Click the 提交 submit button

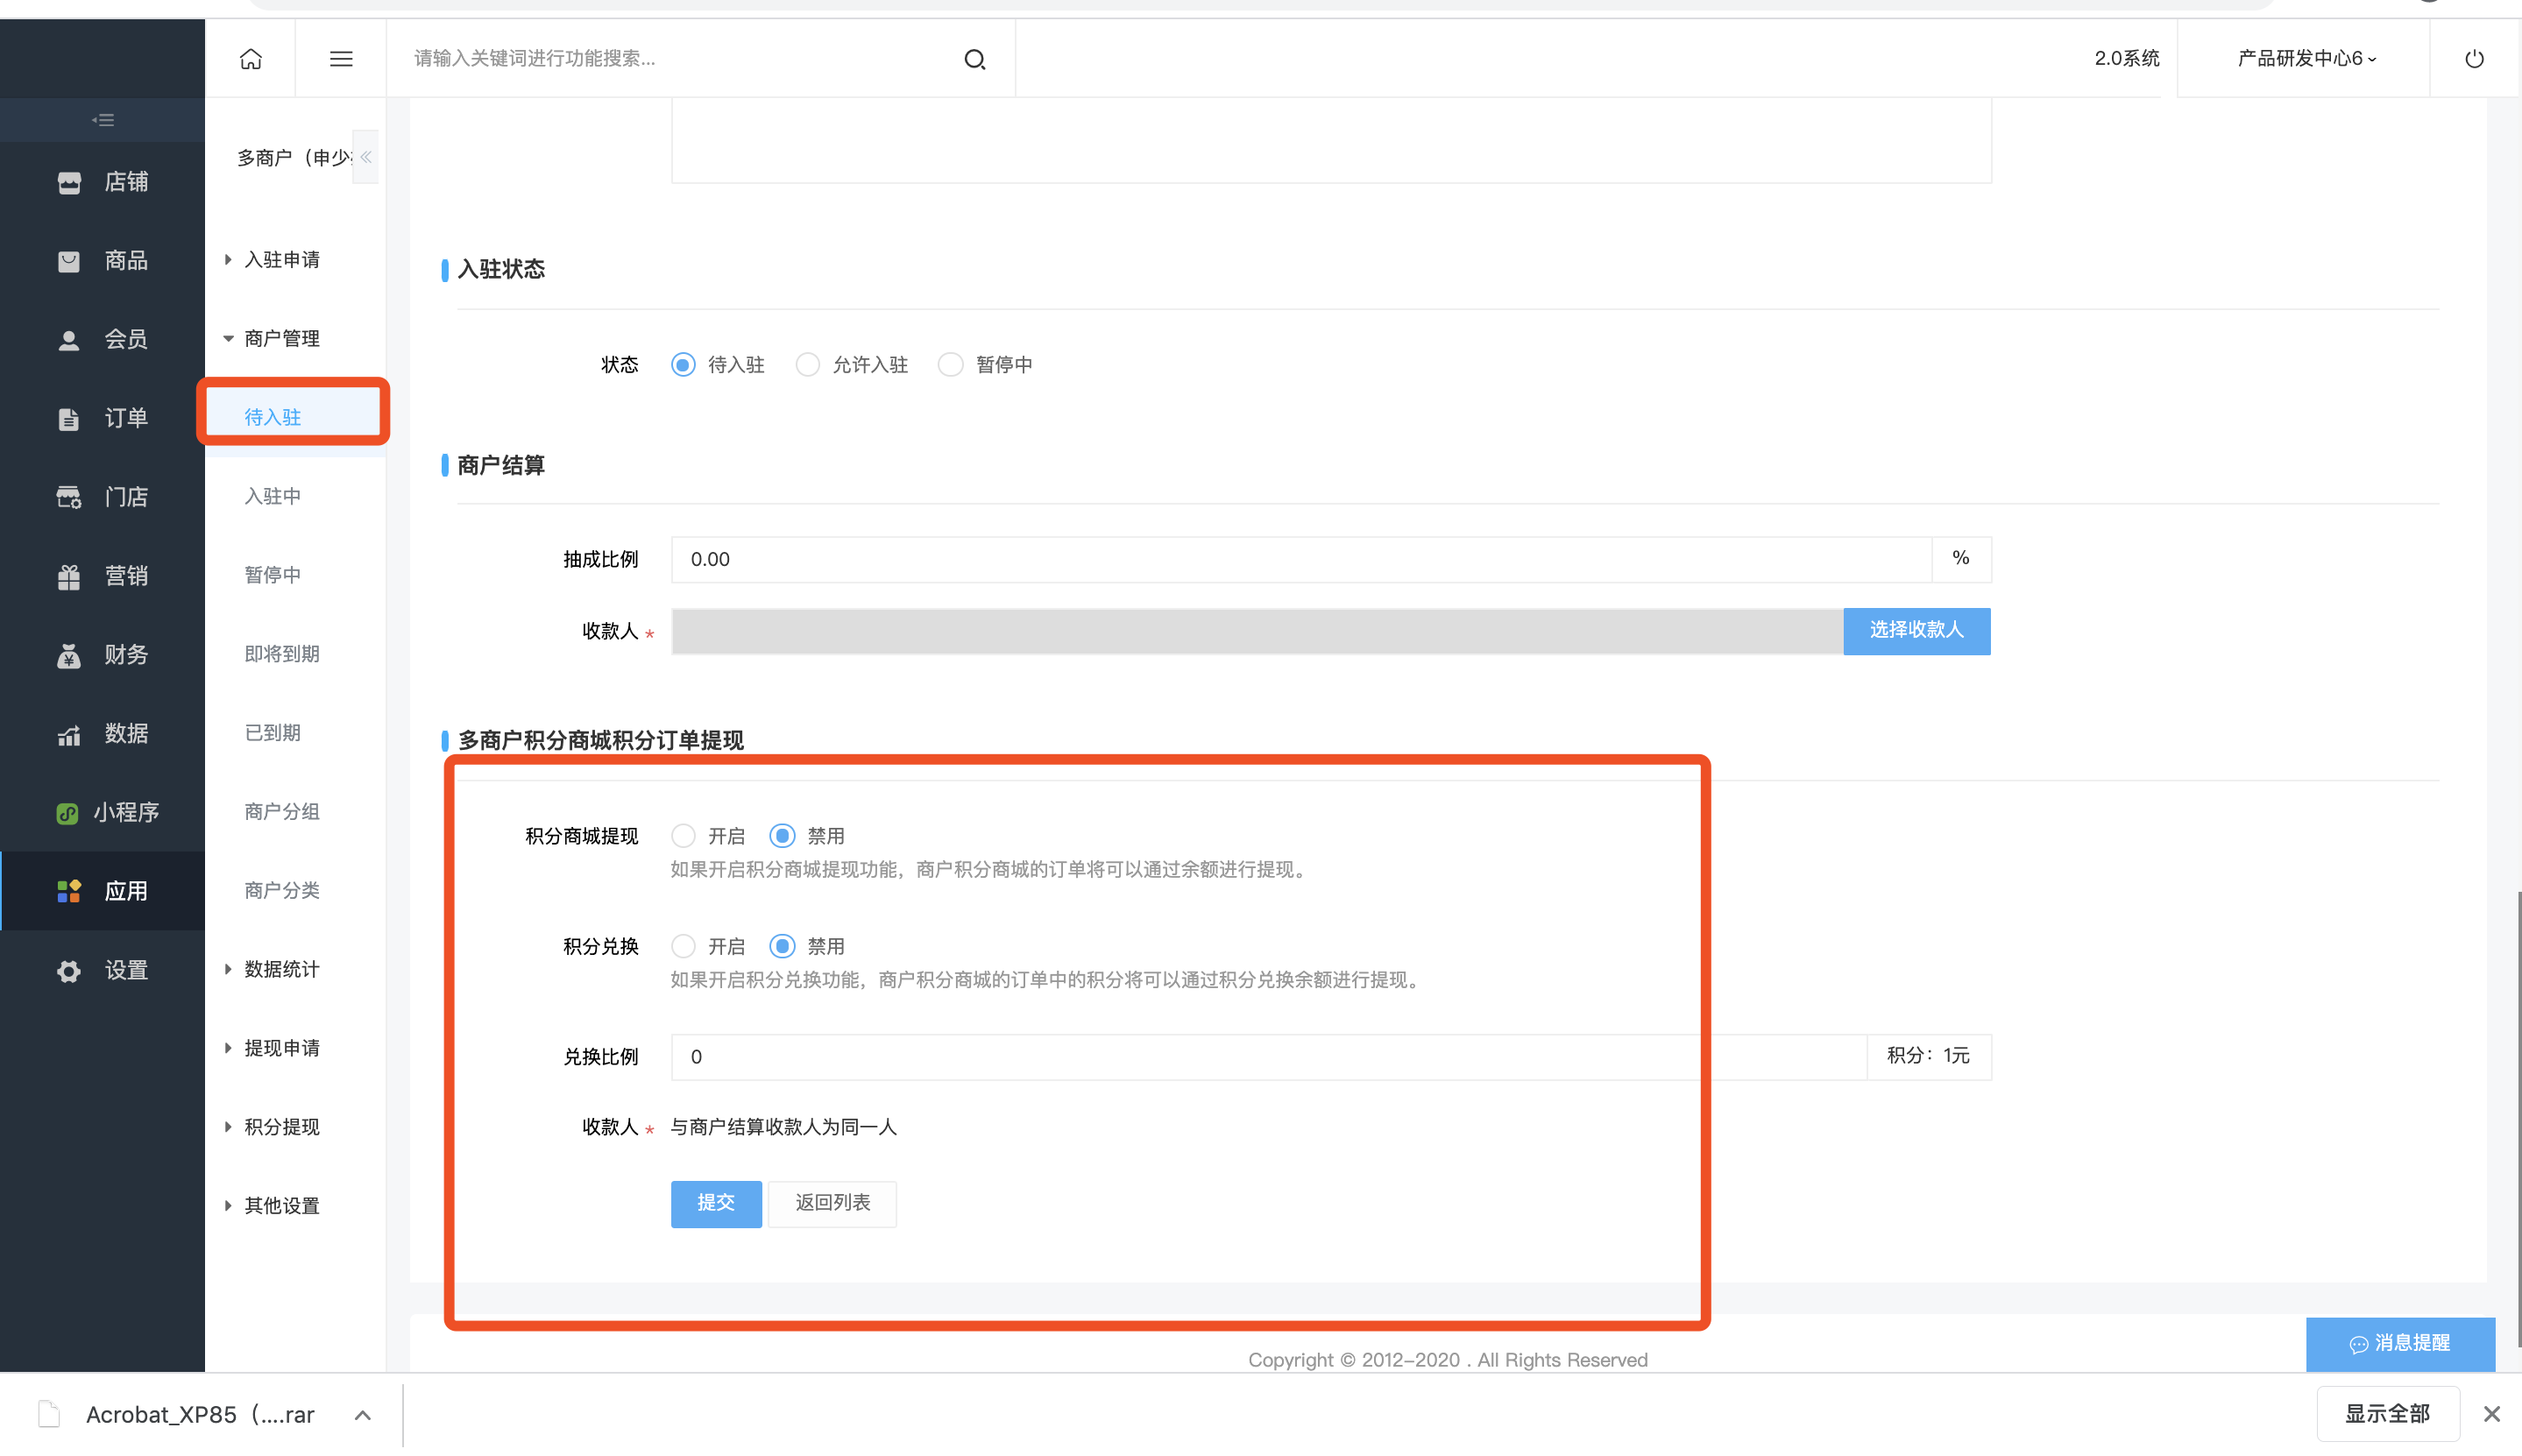[716, 1203]
